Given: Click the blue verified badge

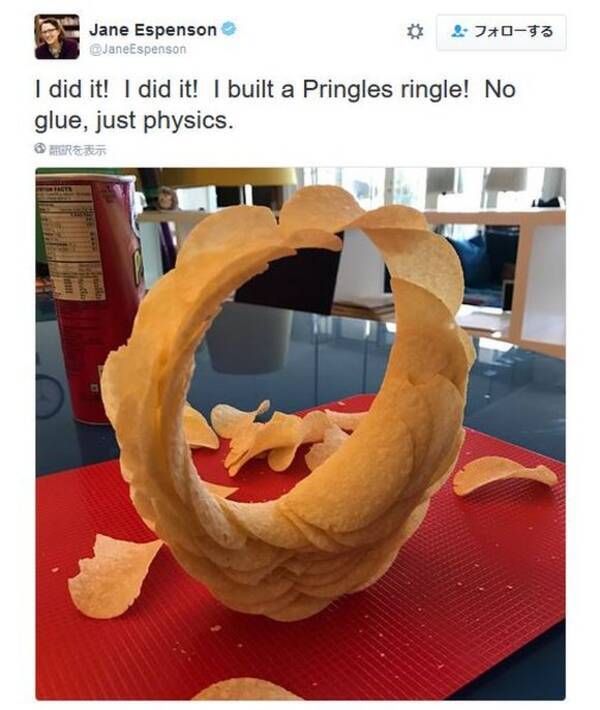Looking at the screenshot, I should 229,29.
